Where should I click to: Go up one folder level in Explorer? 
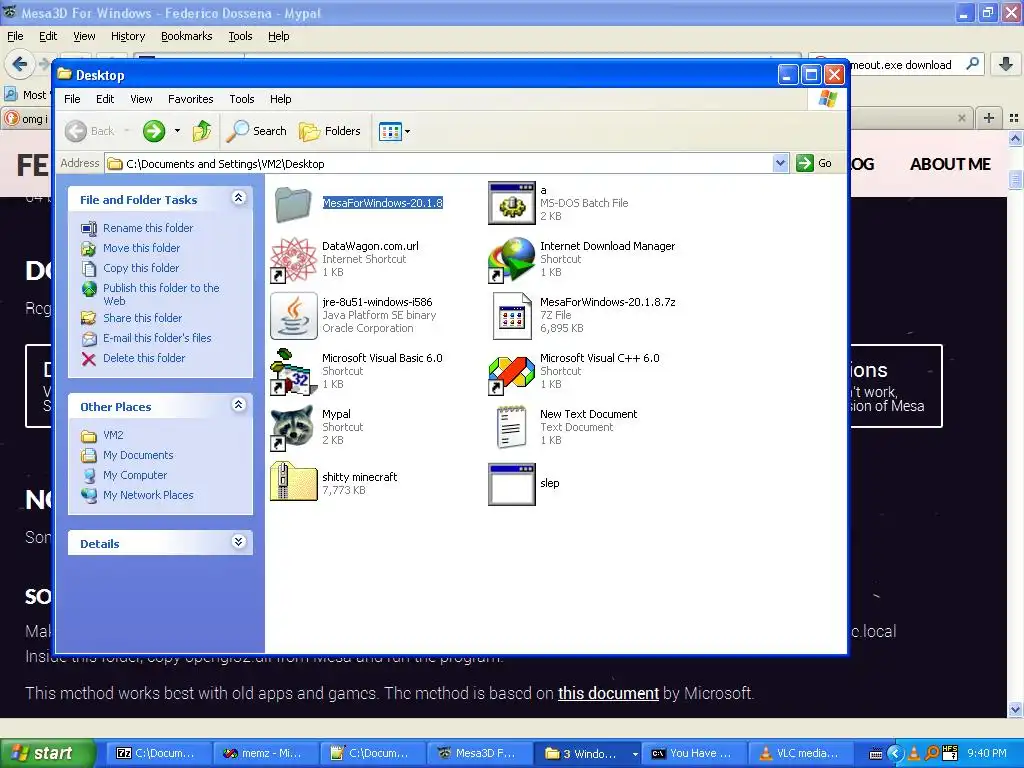[x=202, y=131]
